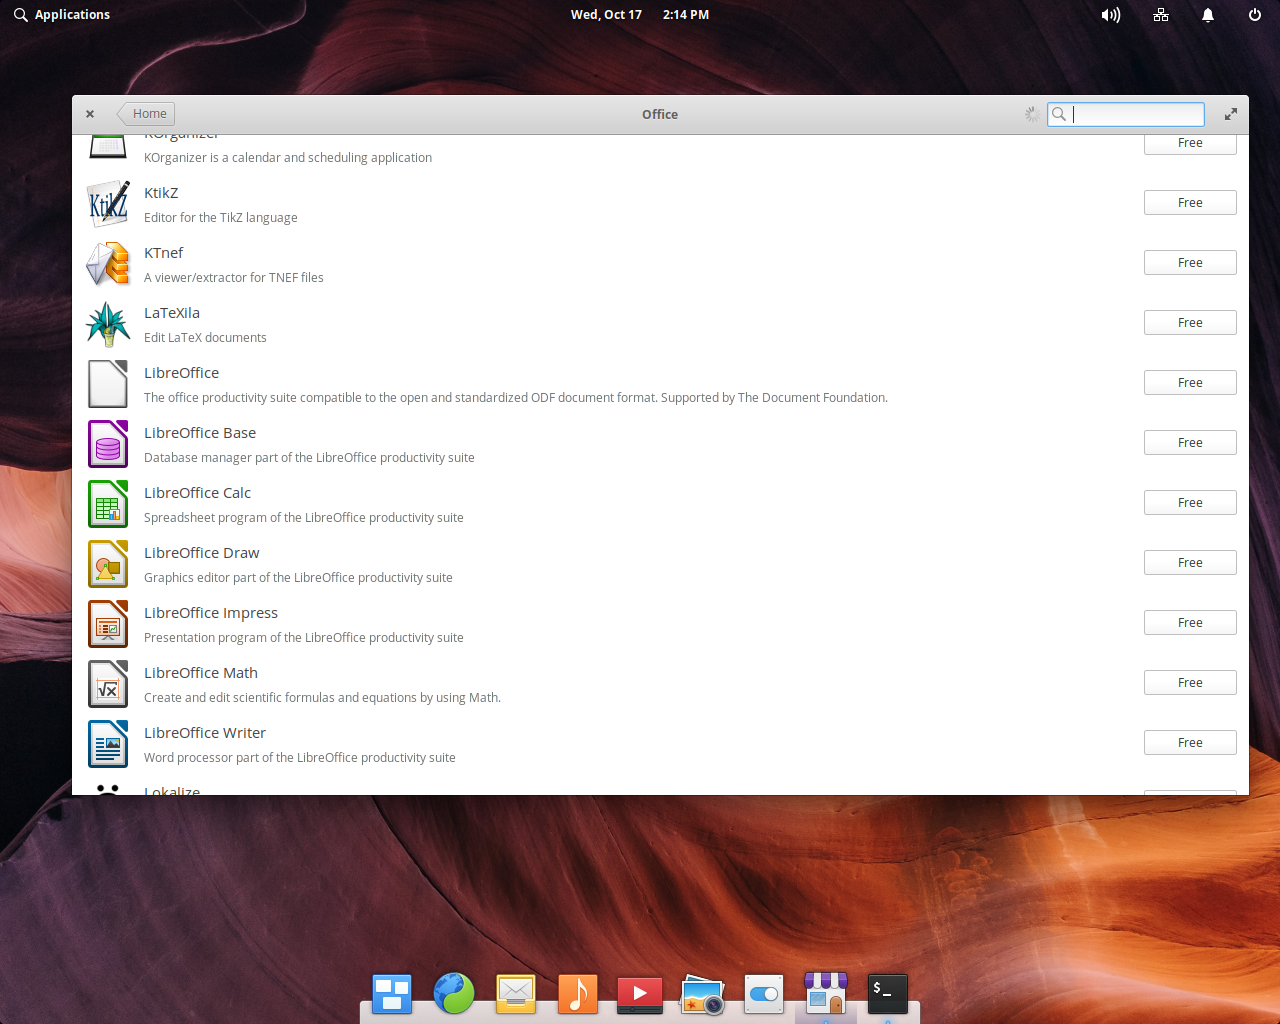Select the LibreOffice Writer document icon

(108, 744)
